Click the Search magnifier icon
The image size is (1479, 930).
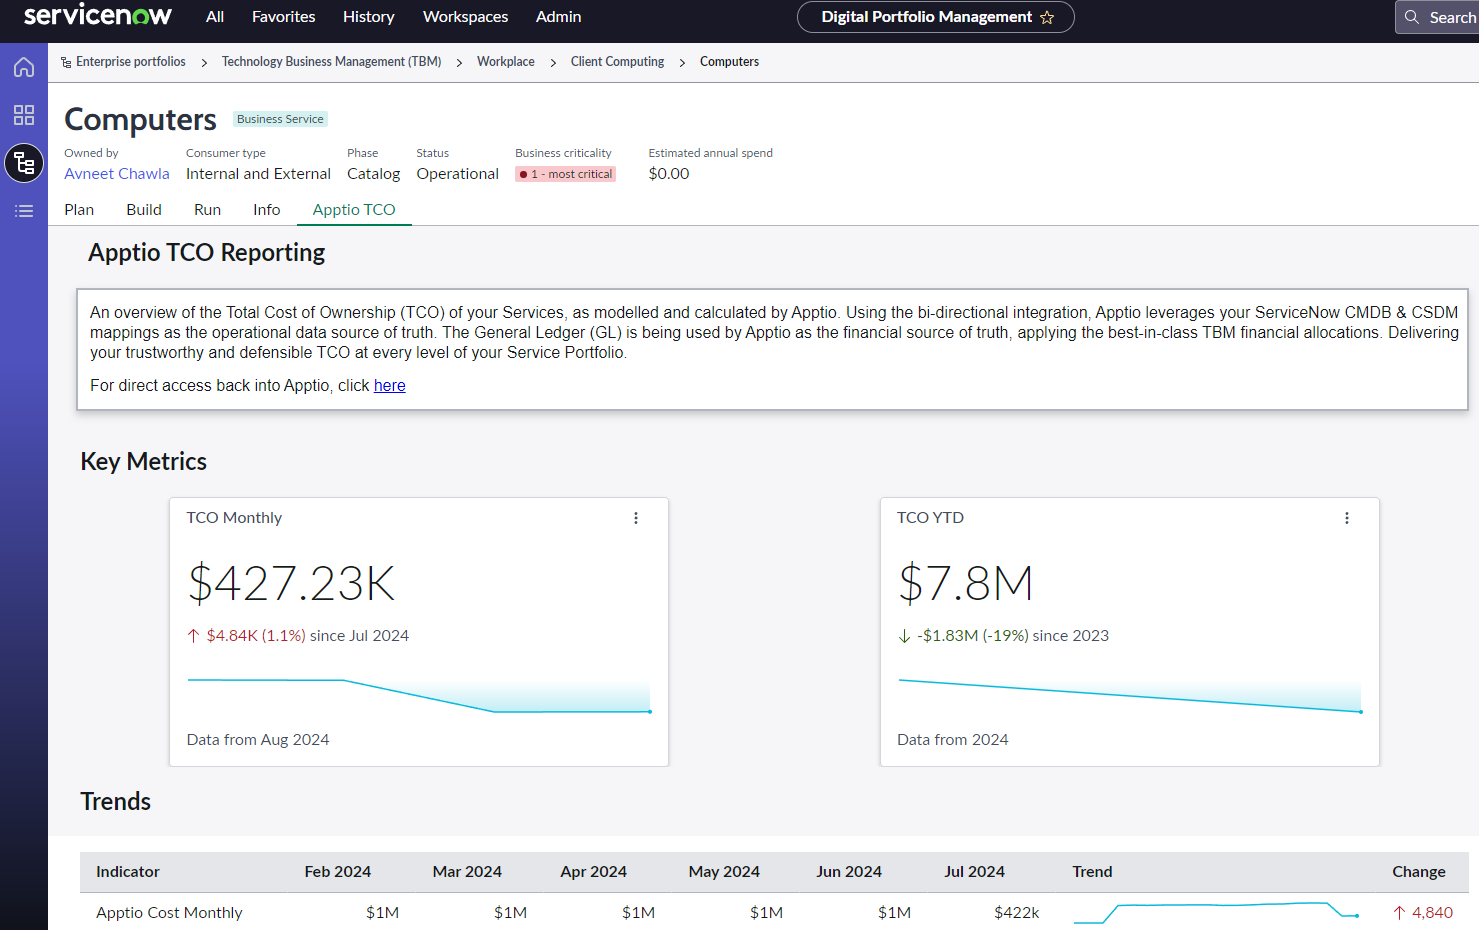pos(1412,17)
